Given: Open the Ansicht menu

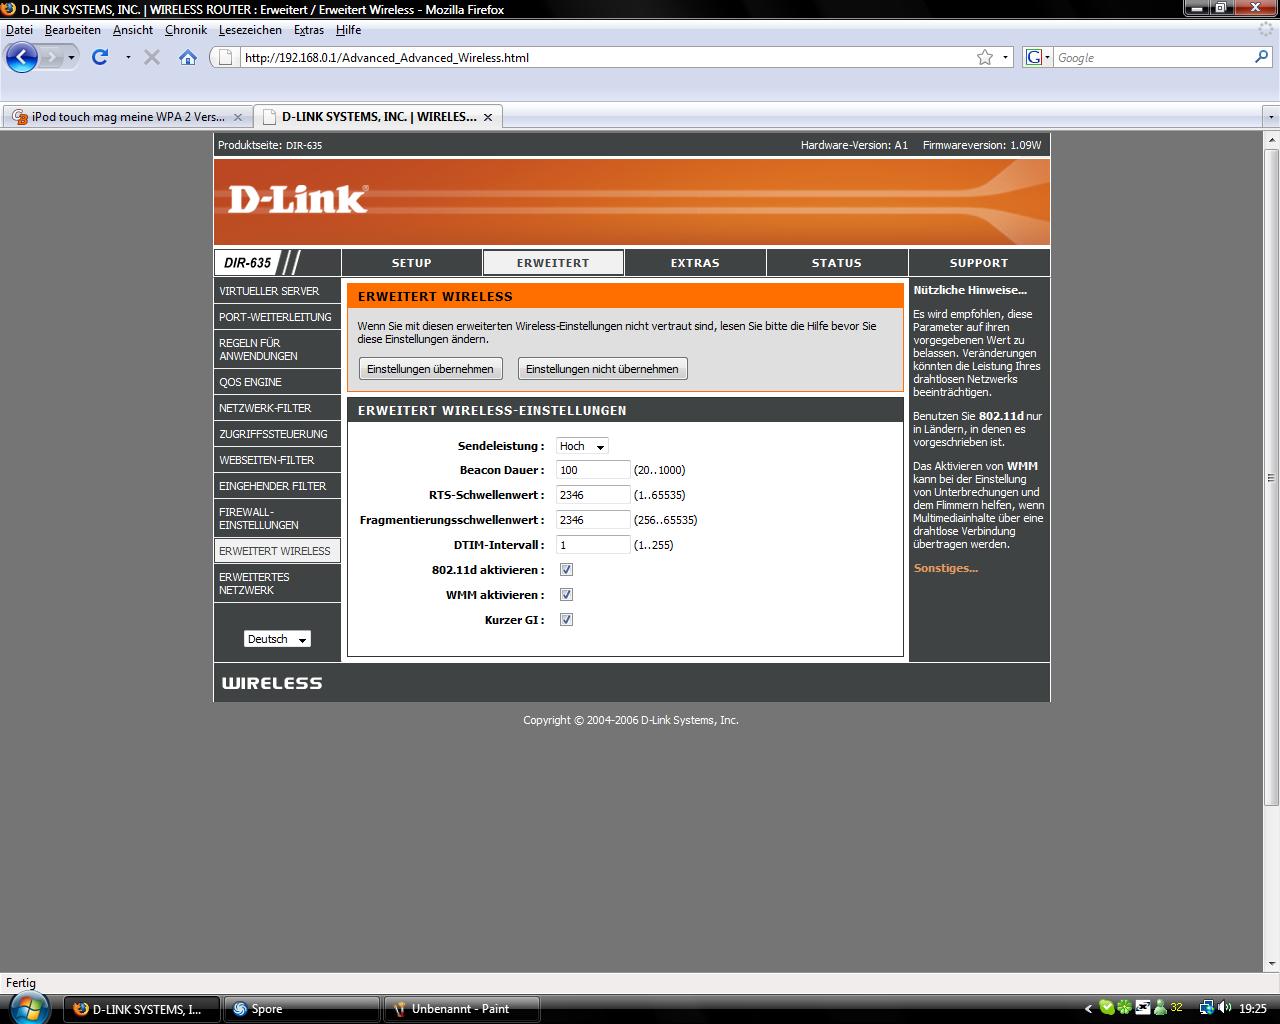Looking at the screenshot, I should click(132, 30).
